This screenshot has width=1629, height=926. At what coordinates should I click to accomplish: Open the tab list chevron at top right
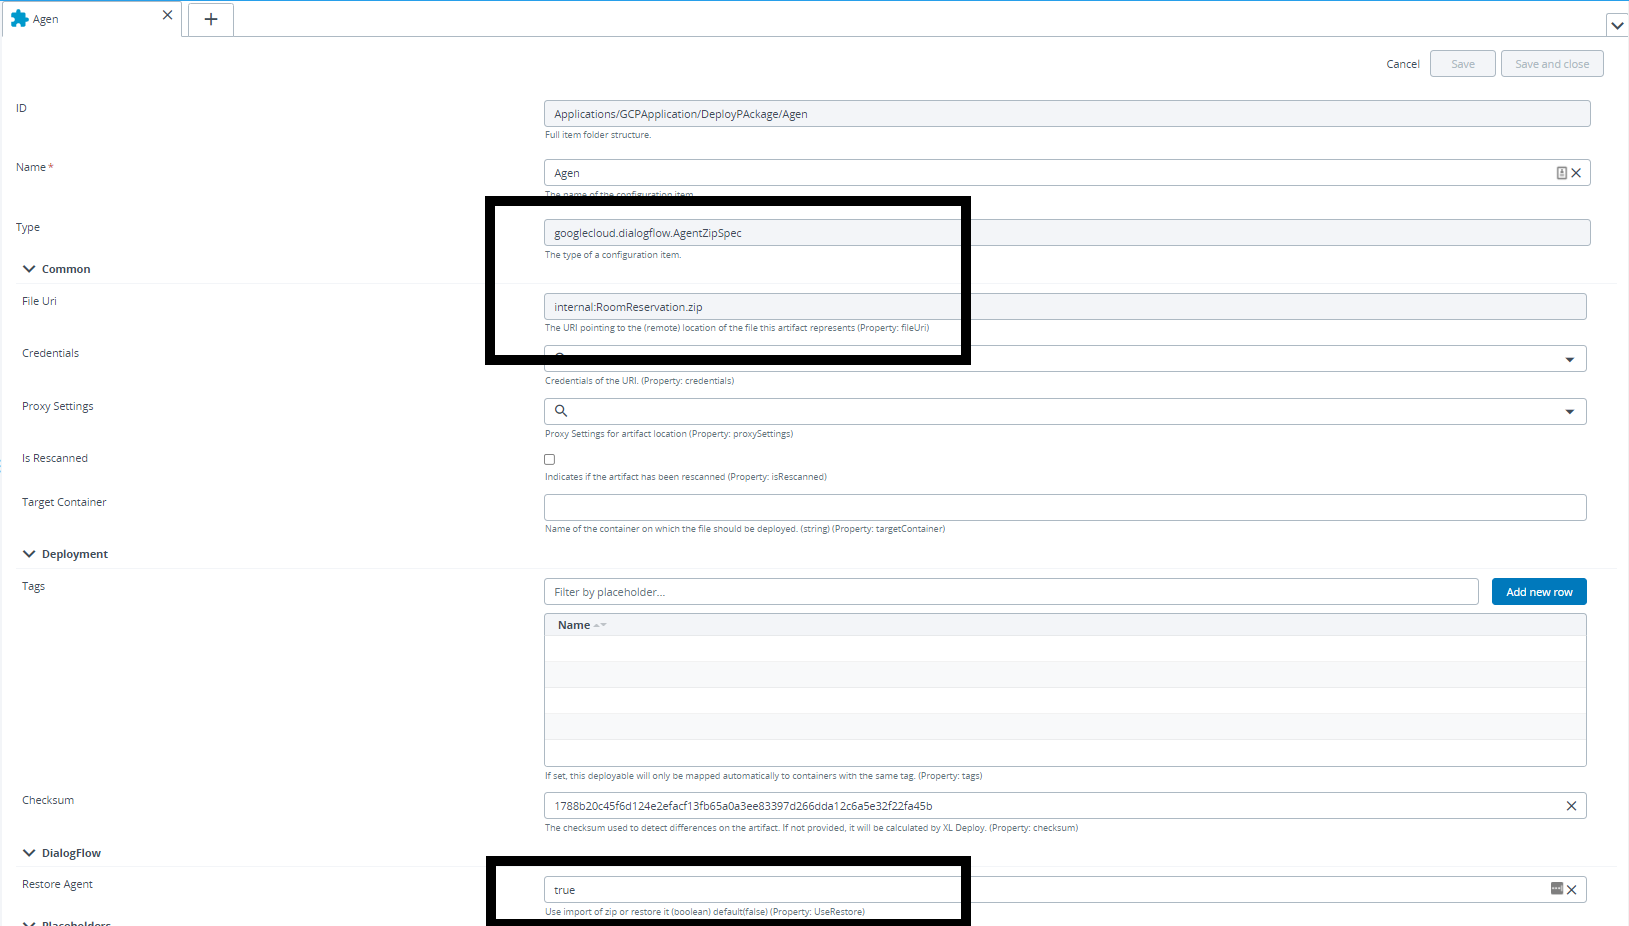point(1616,26)
